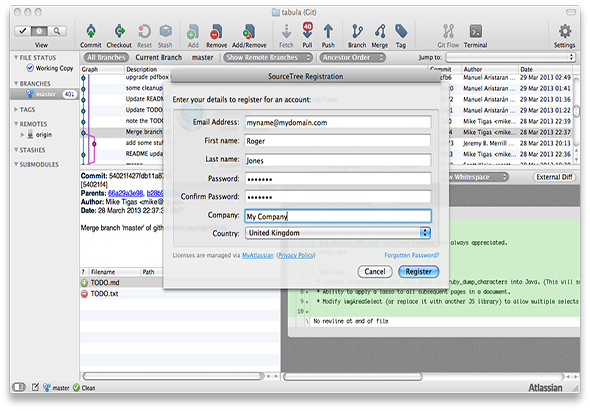Click the red removed icon beside TODO.txt
The width and height of the screenshot is (590, 411).
click(x=84, y=294)
